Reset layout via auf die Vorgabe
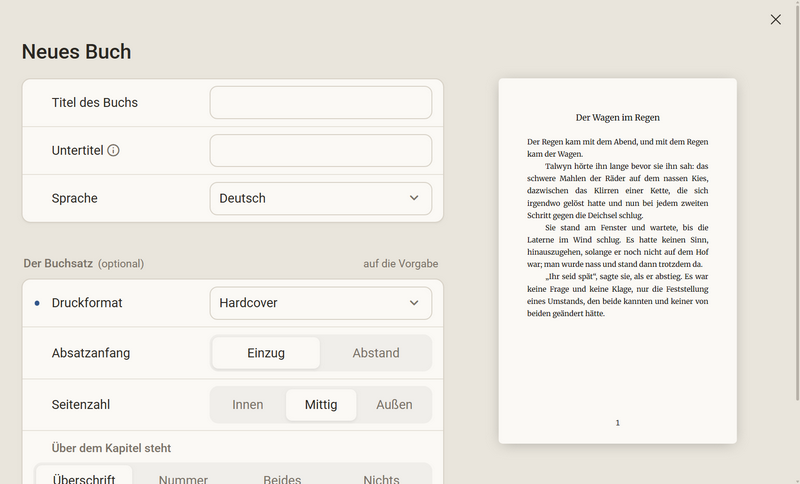This screenshot has width=800, height=484. coord(401,264)
